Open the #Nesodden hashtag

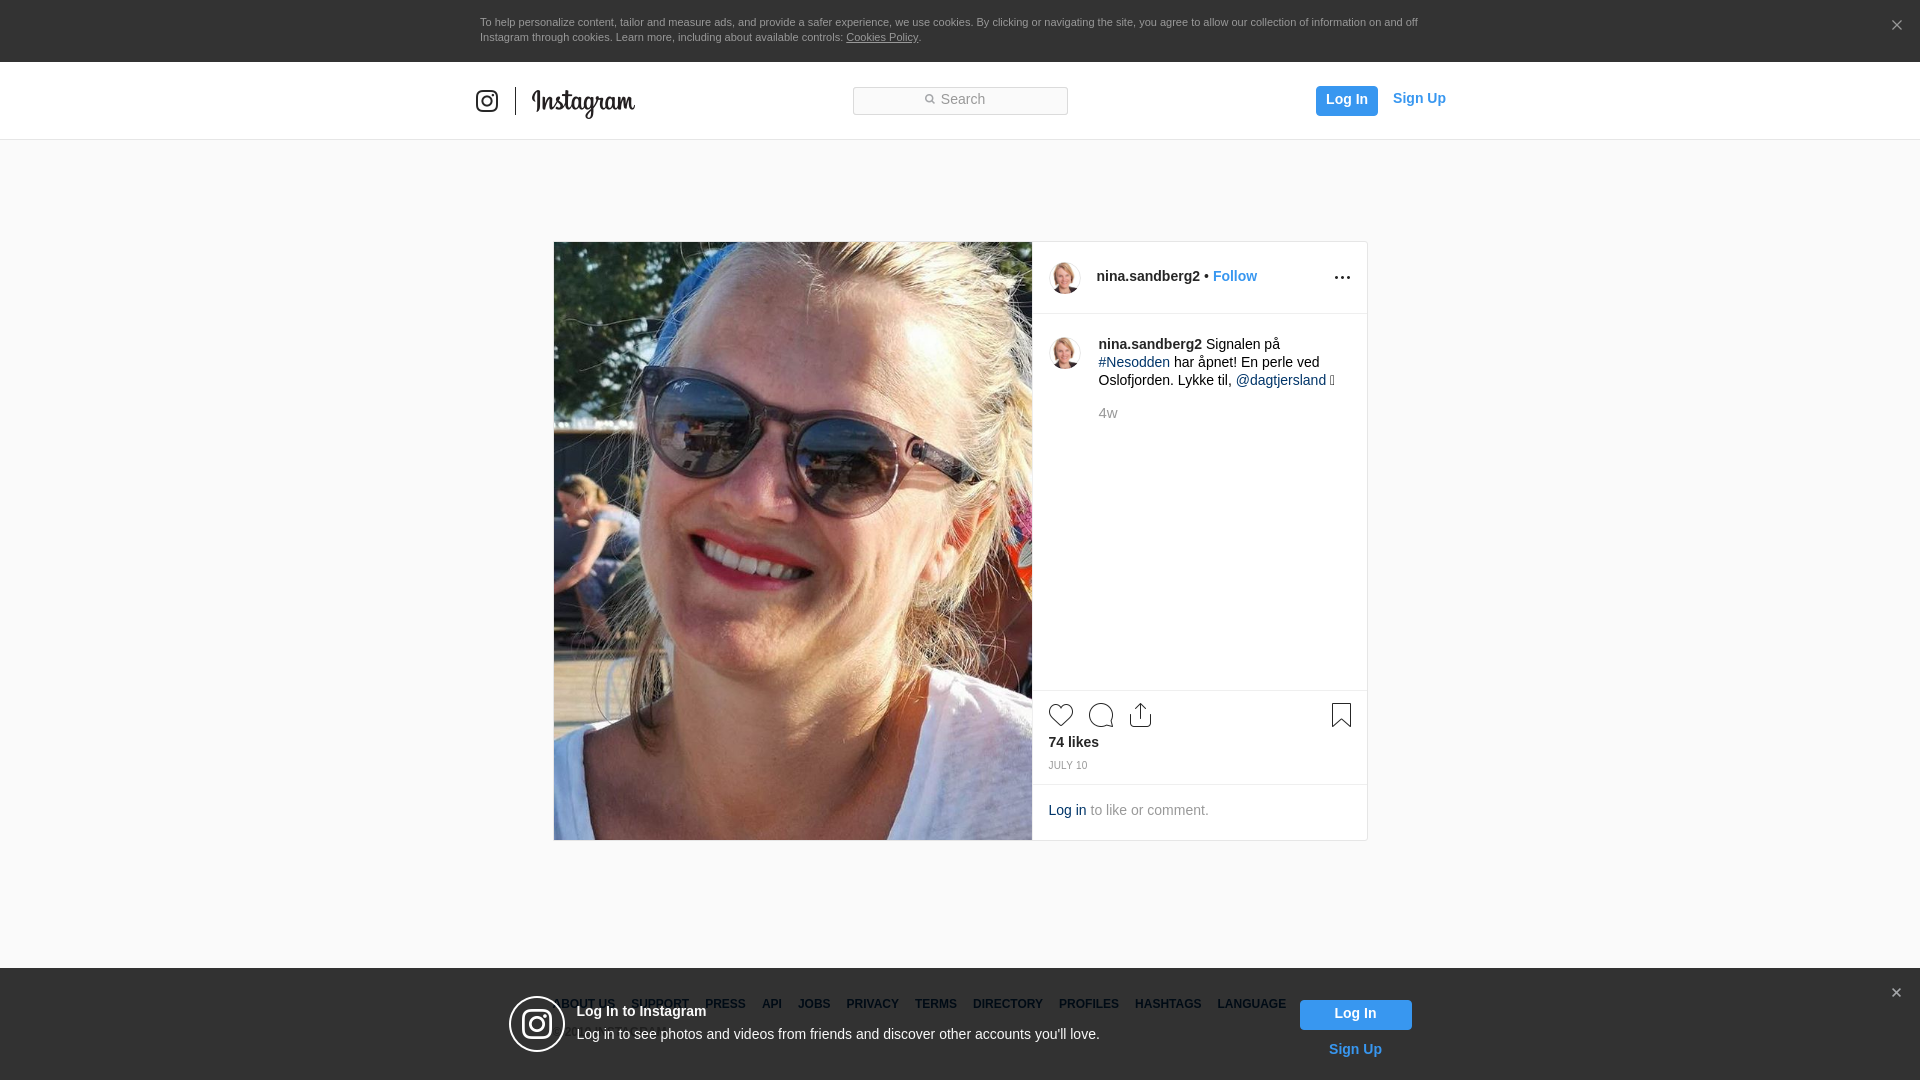pyautogui.click(x=1134, y=362)
